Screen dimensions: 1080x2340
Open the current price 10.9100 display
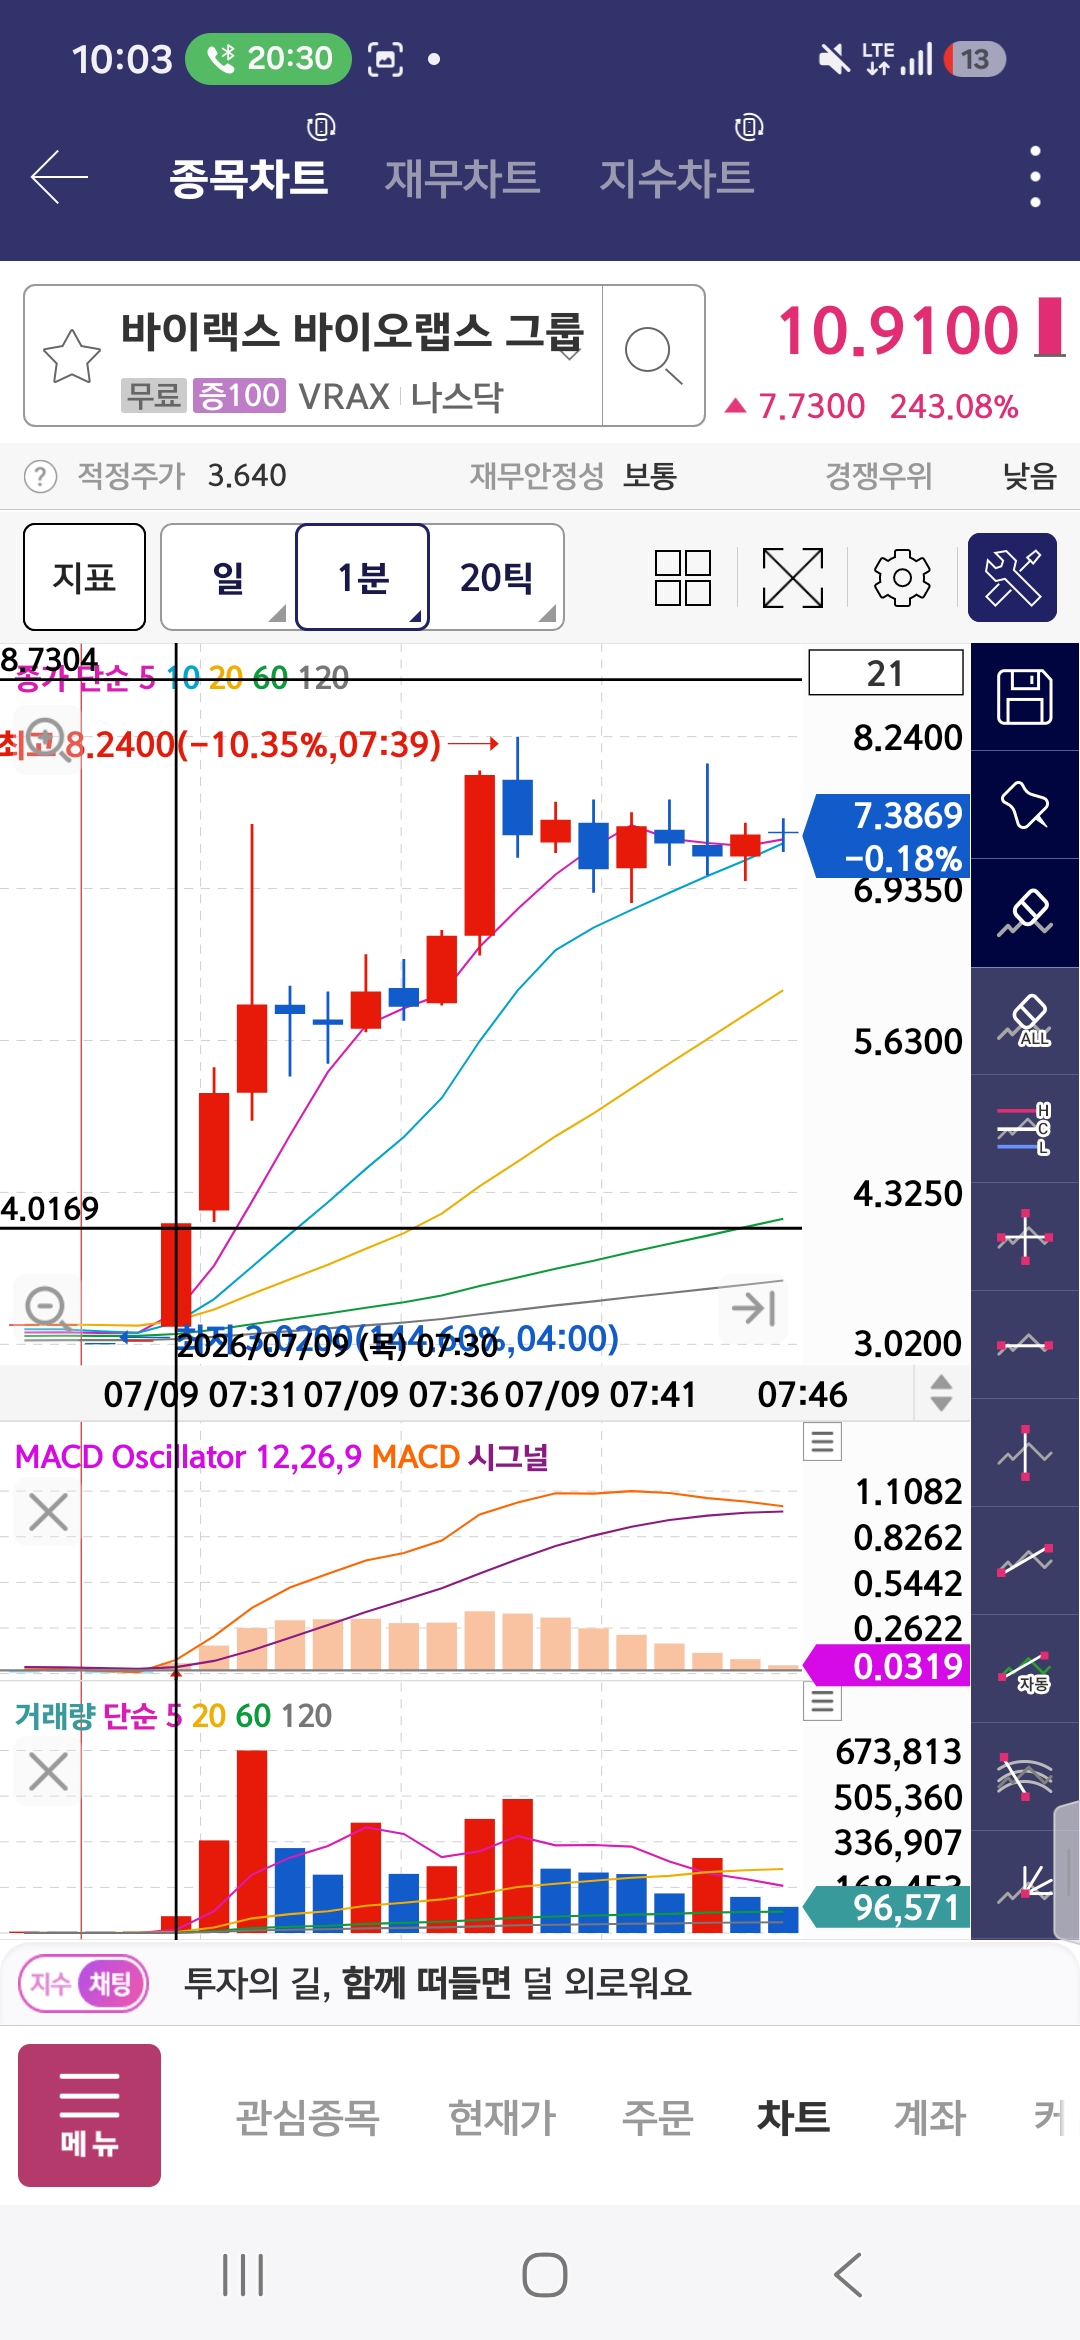(x=898, y=330)
